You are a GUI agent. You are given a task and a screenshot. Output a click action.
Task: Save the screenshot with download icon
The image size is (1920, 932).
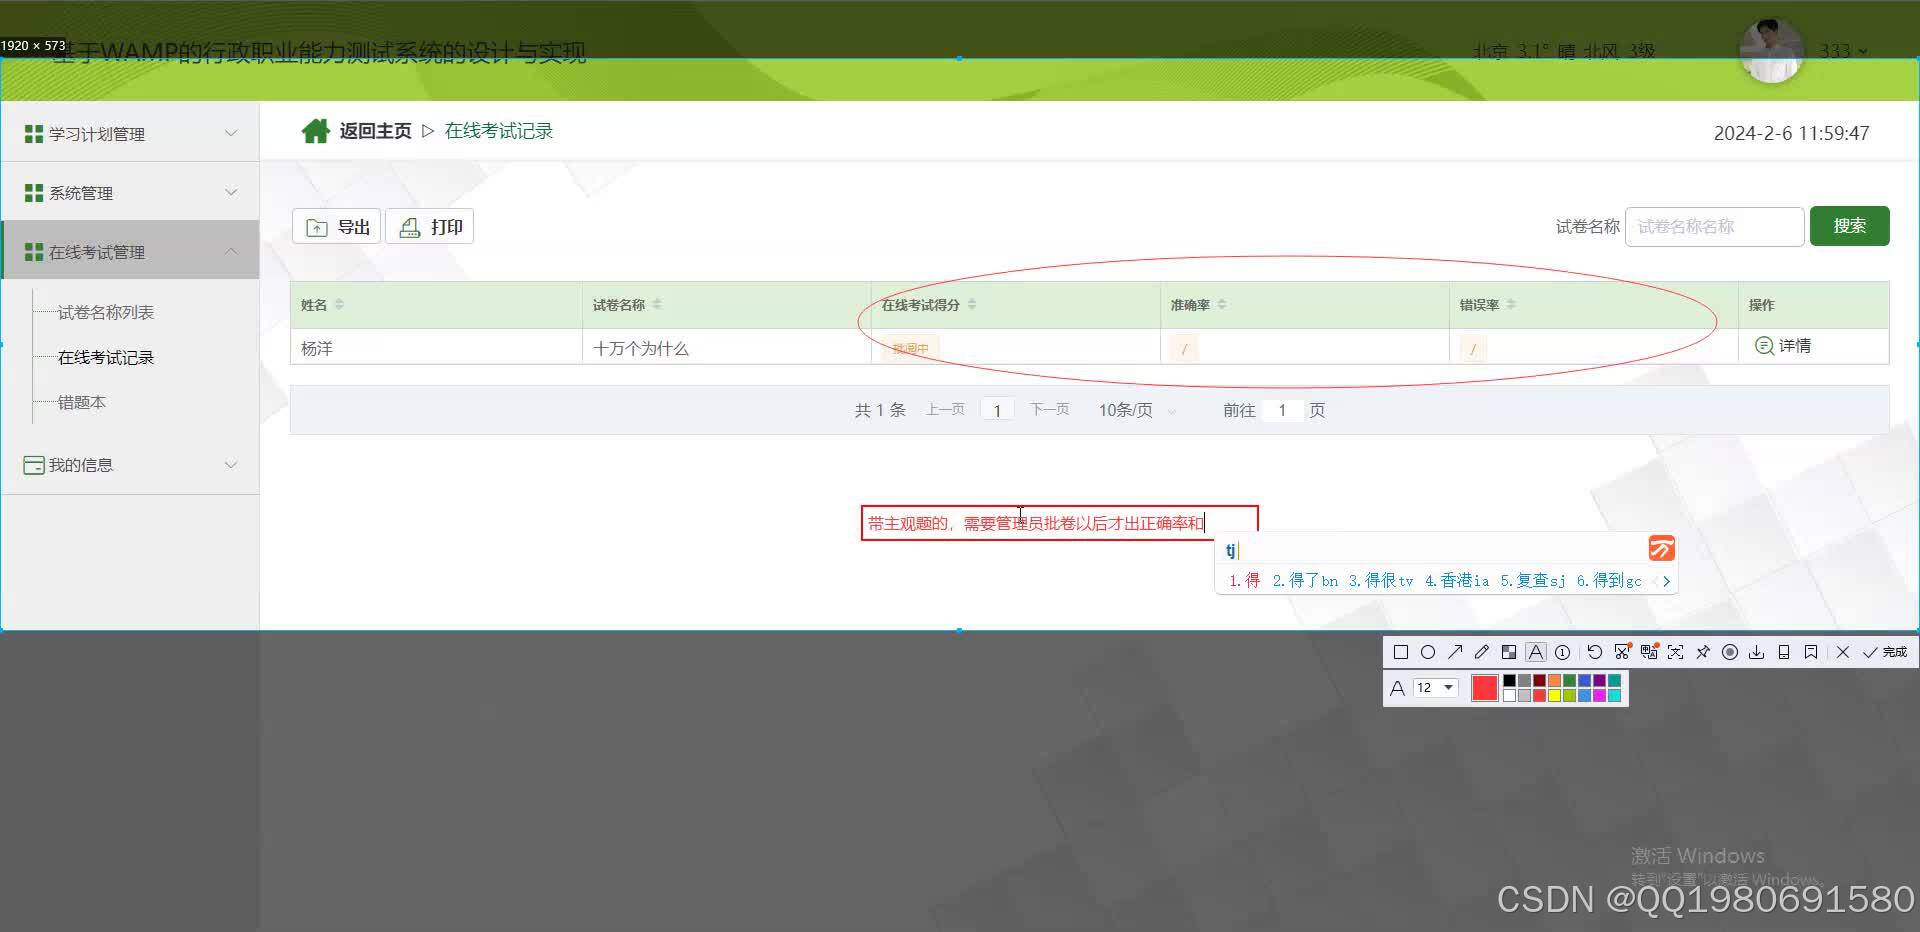coord(1757,652)
